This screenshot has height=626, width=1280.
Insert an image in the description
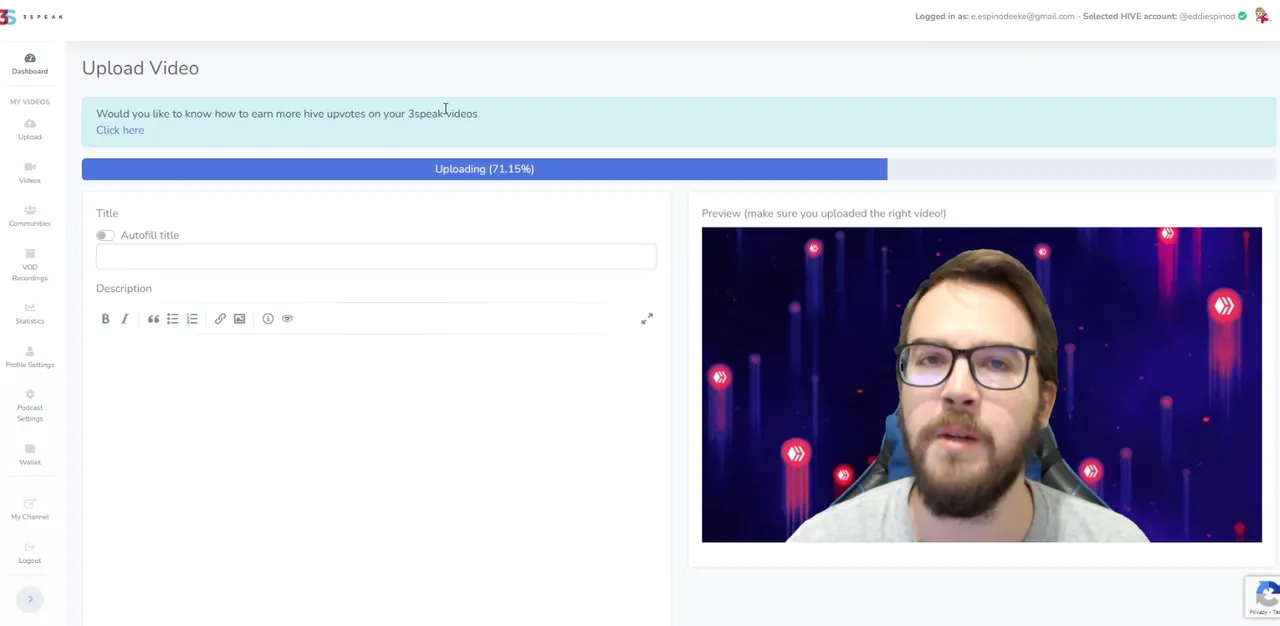tap(239, 319)
